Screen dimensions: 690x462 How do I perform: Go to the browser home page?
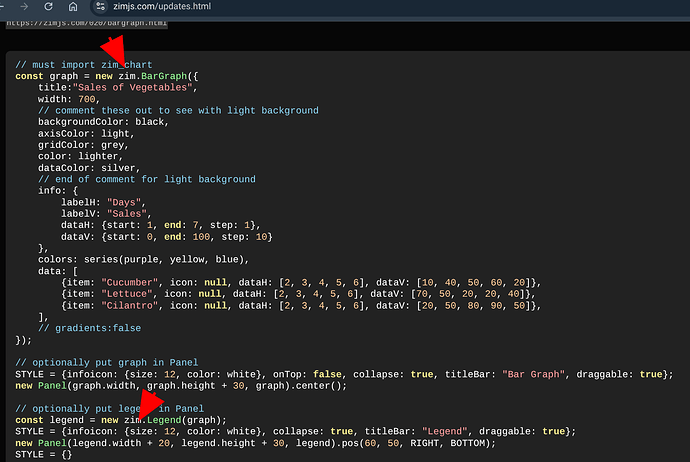[x=73, y=7]
